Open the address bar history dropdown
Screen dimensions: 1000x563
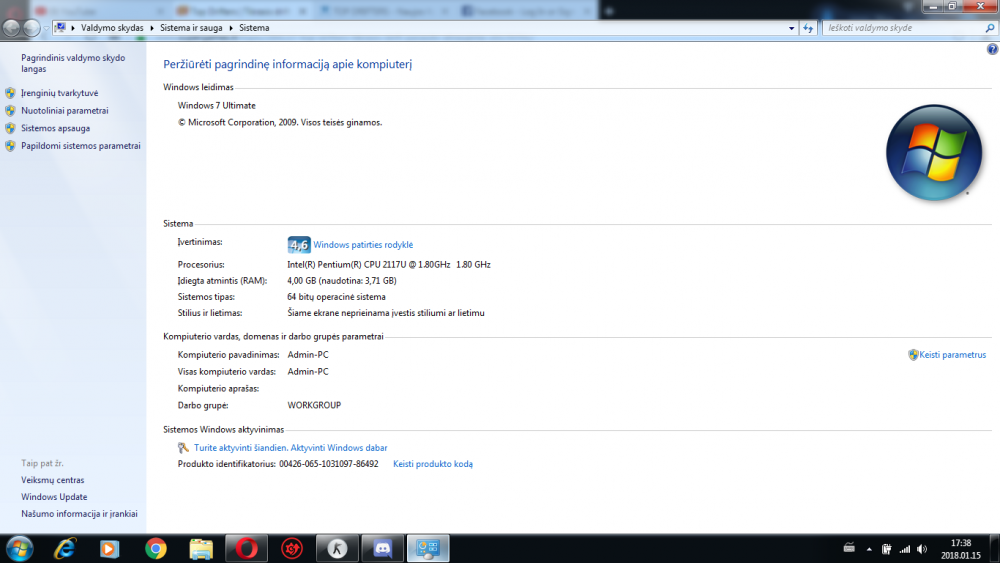pos(791,28)
